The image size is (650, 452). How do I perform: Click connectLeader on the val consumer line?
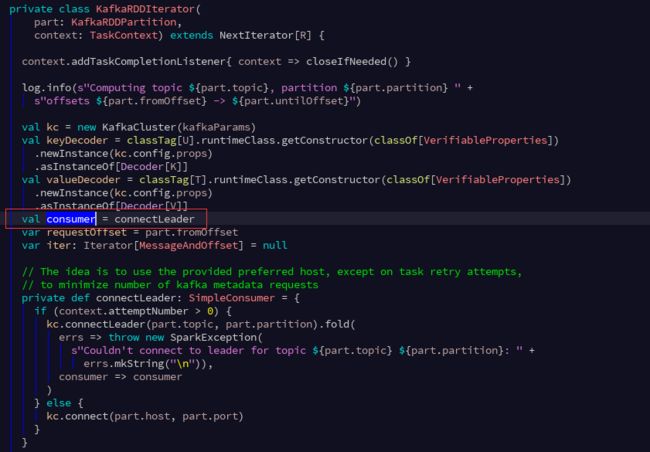click(154, 219)
